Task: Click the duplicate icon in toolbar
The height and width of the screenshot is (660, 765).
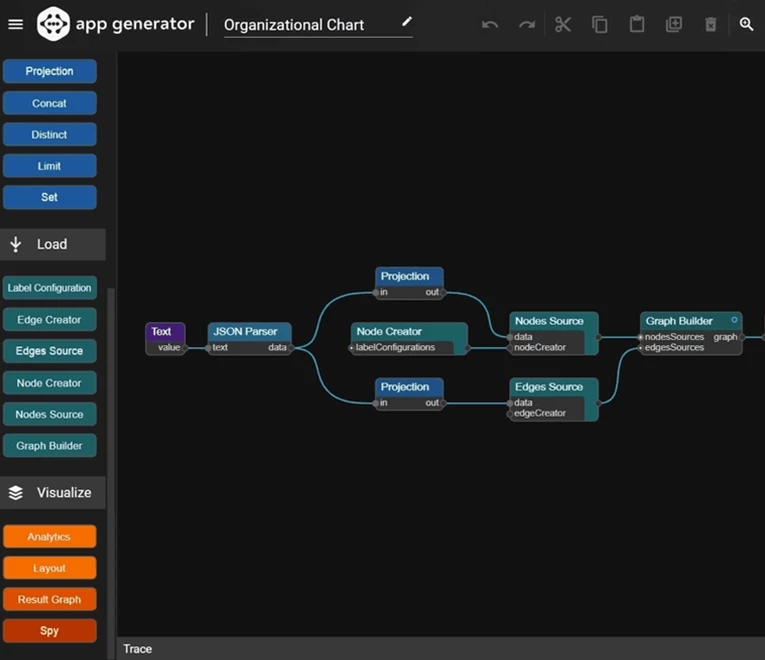Action: pos(674,24)
